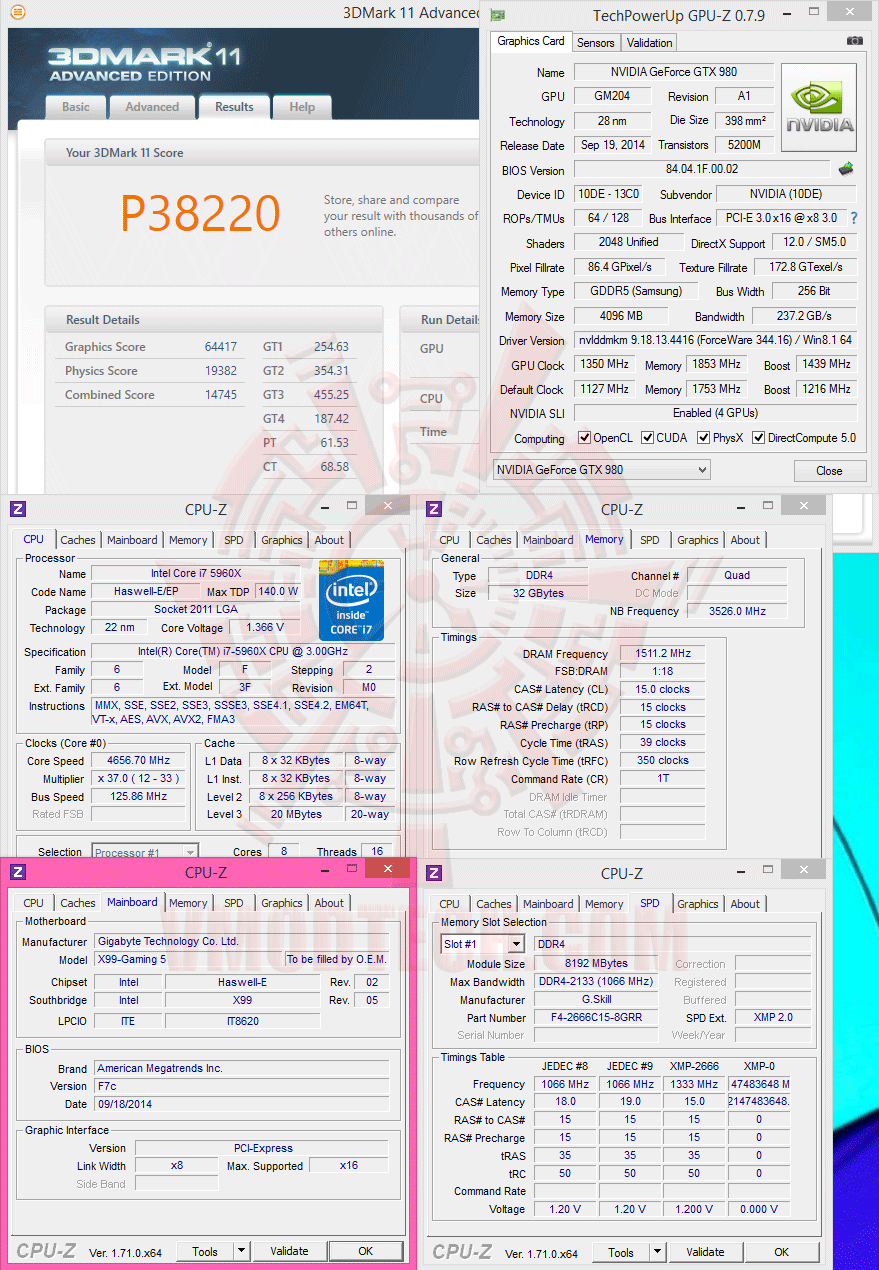Click the Core Voltage value 1.366 V
The height and width of the screenshot is (1270, 879).
tap(265, 628)
